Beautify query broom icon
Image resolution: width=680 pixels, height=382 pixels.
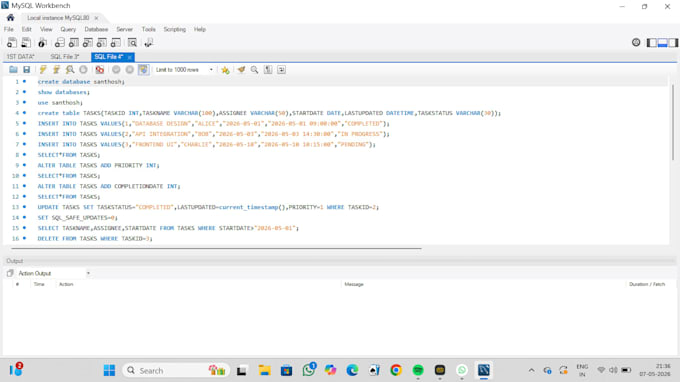click(x=241, y=69)
